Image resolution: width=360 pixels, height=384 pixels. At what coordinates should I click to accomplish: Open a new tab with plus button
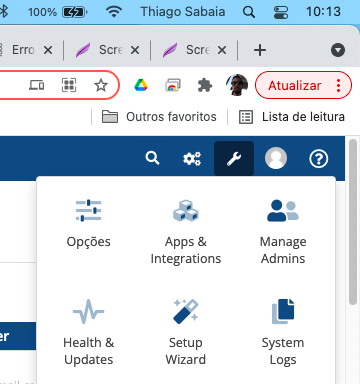tap(260, 50)
